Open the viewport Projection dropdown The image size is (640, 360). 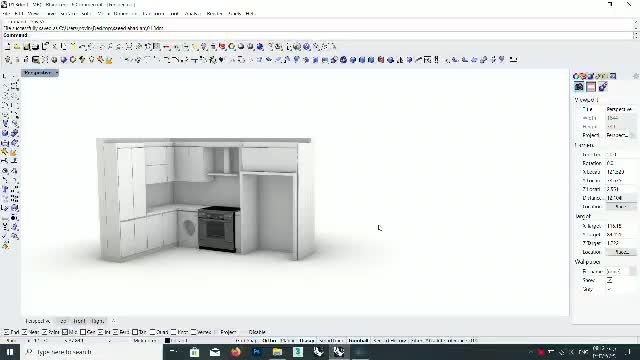tap(620, 135)
